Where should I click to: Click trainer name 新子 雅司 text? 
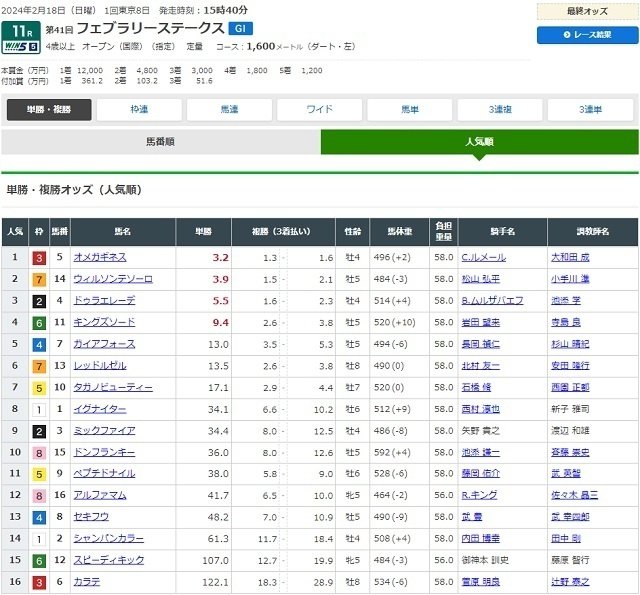(571, 409)
